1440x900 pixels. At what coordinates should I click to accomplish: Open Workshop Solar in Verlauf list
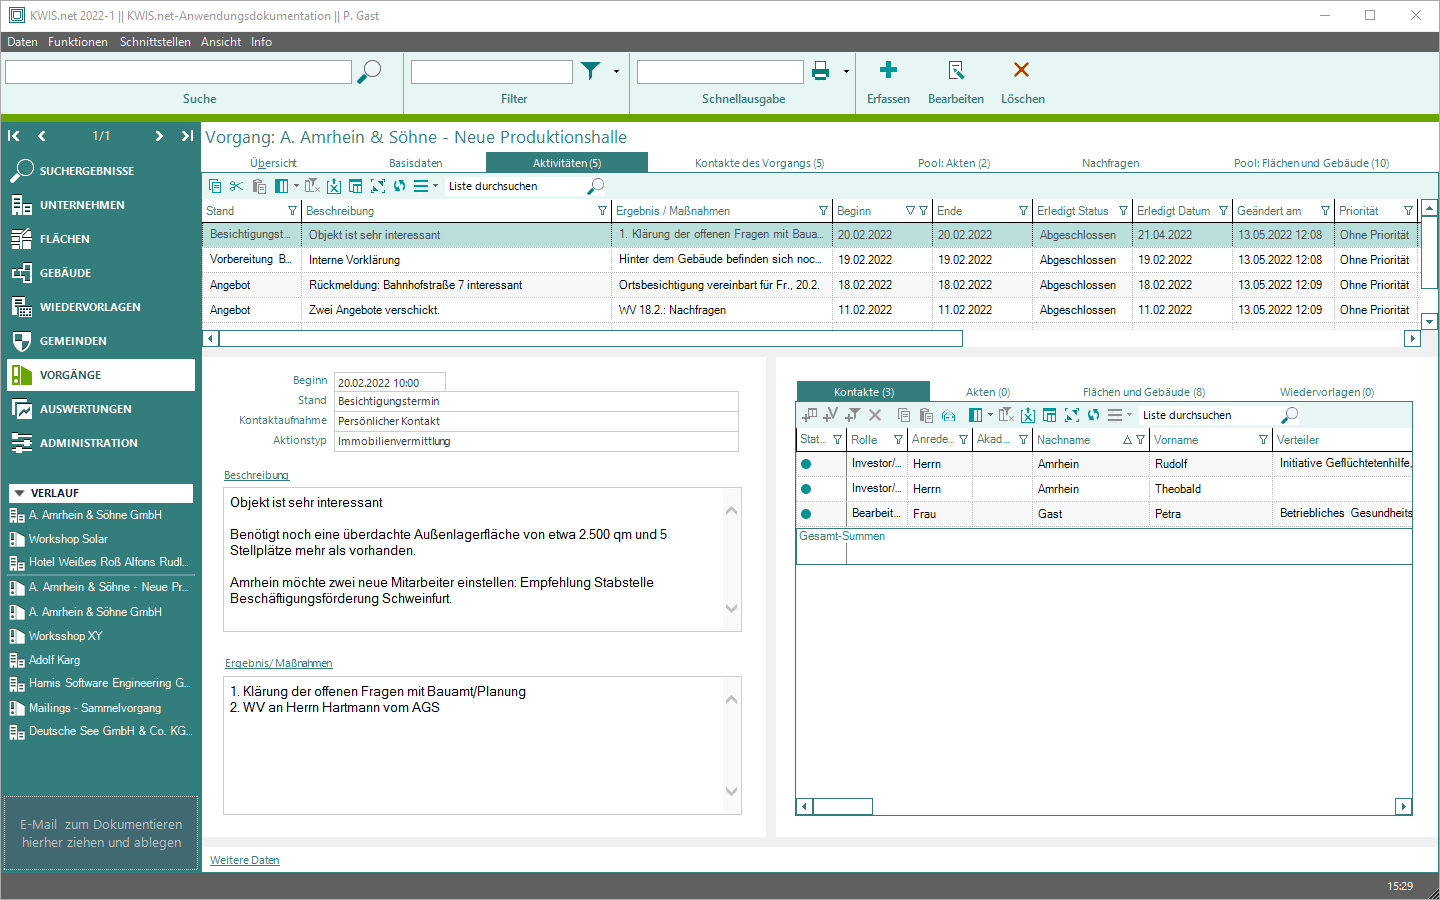[68, 539]
